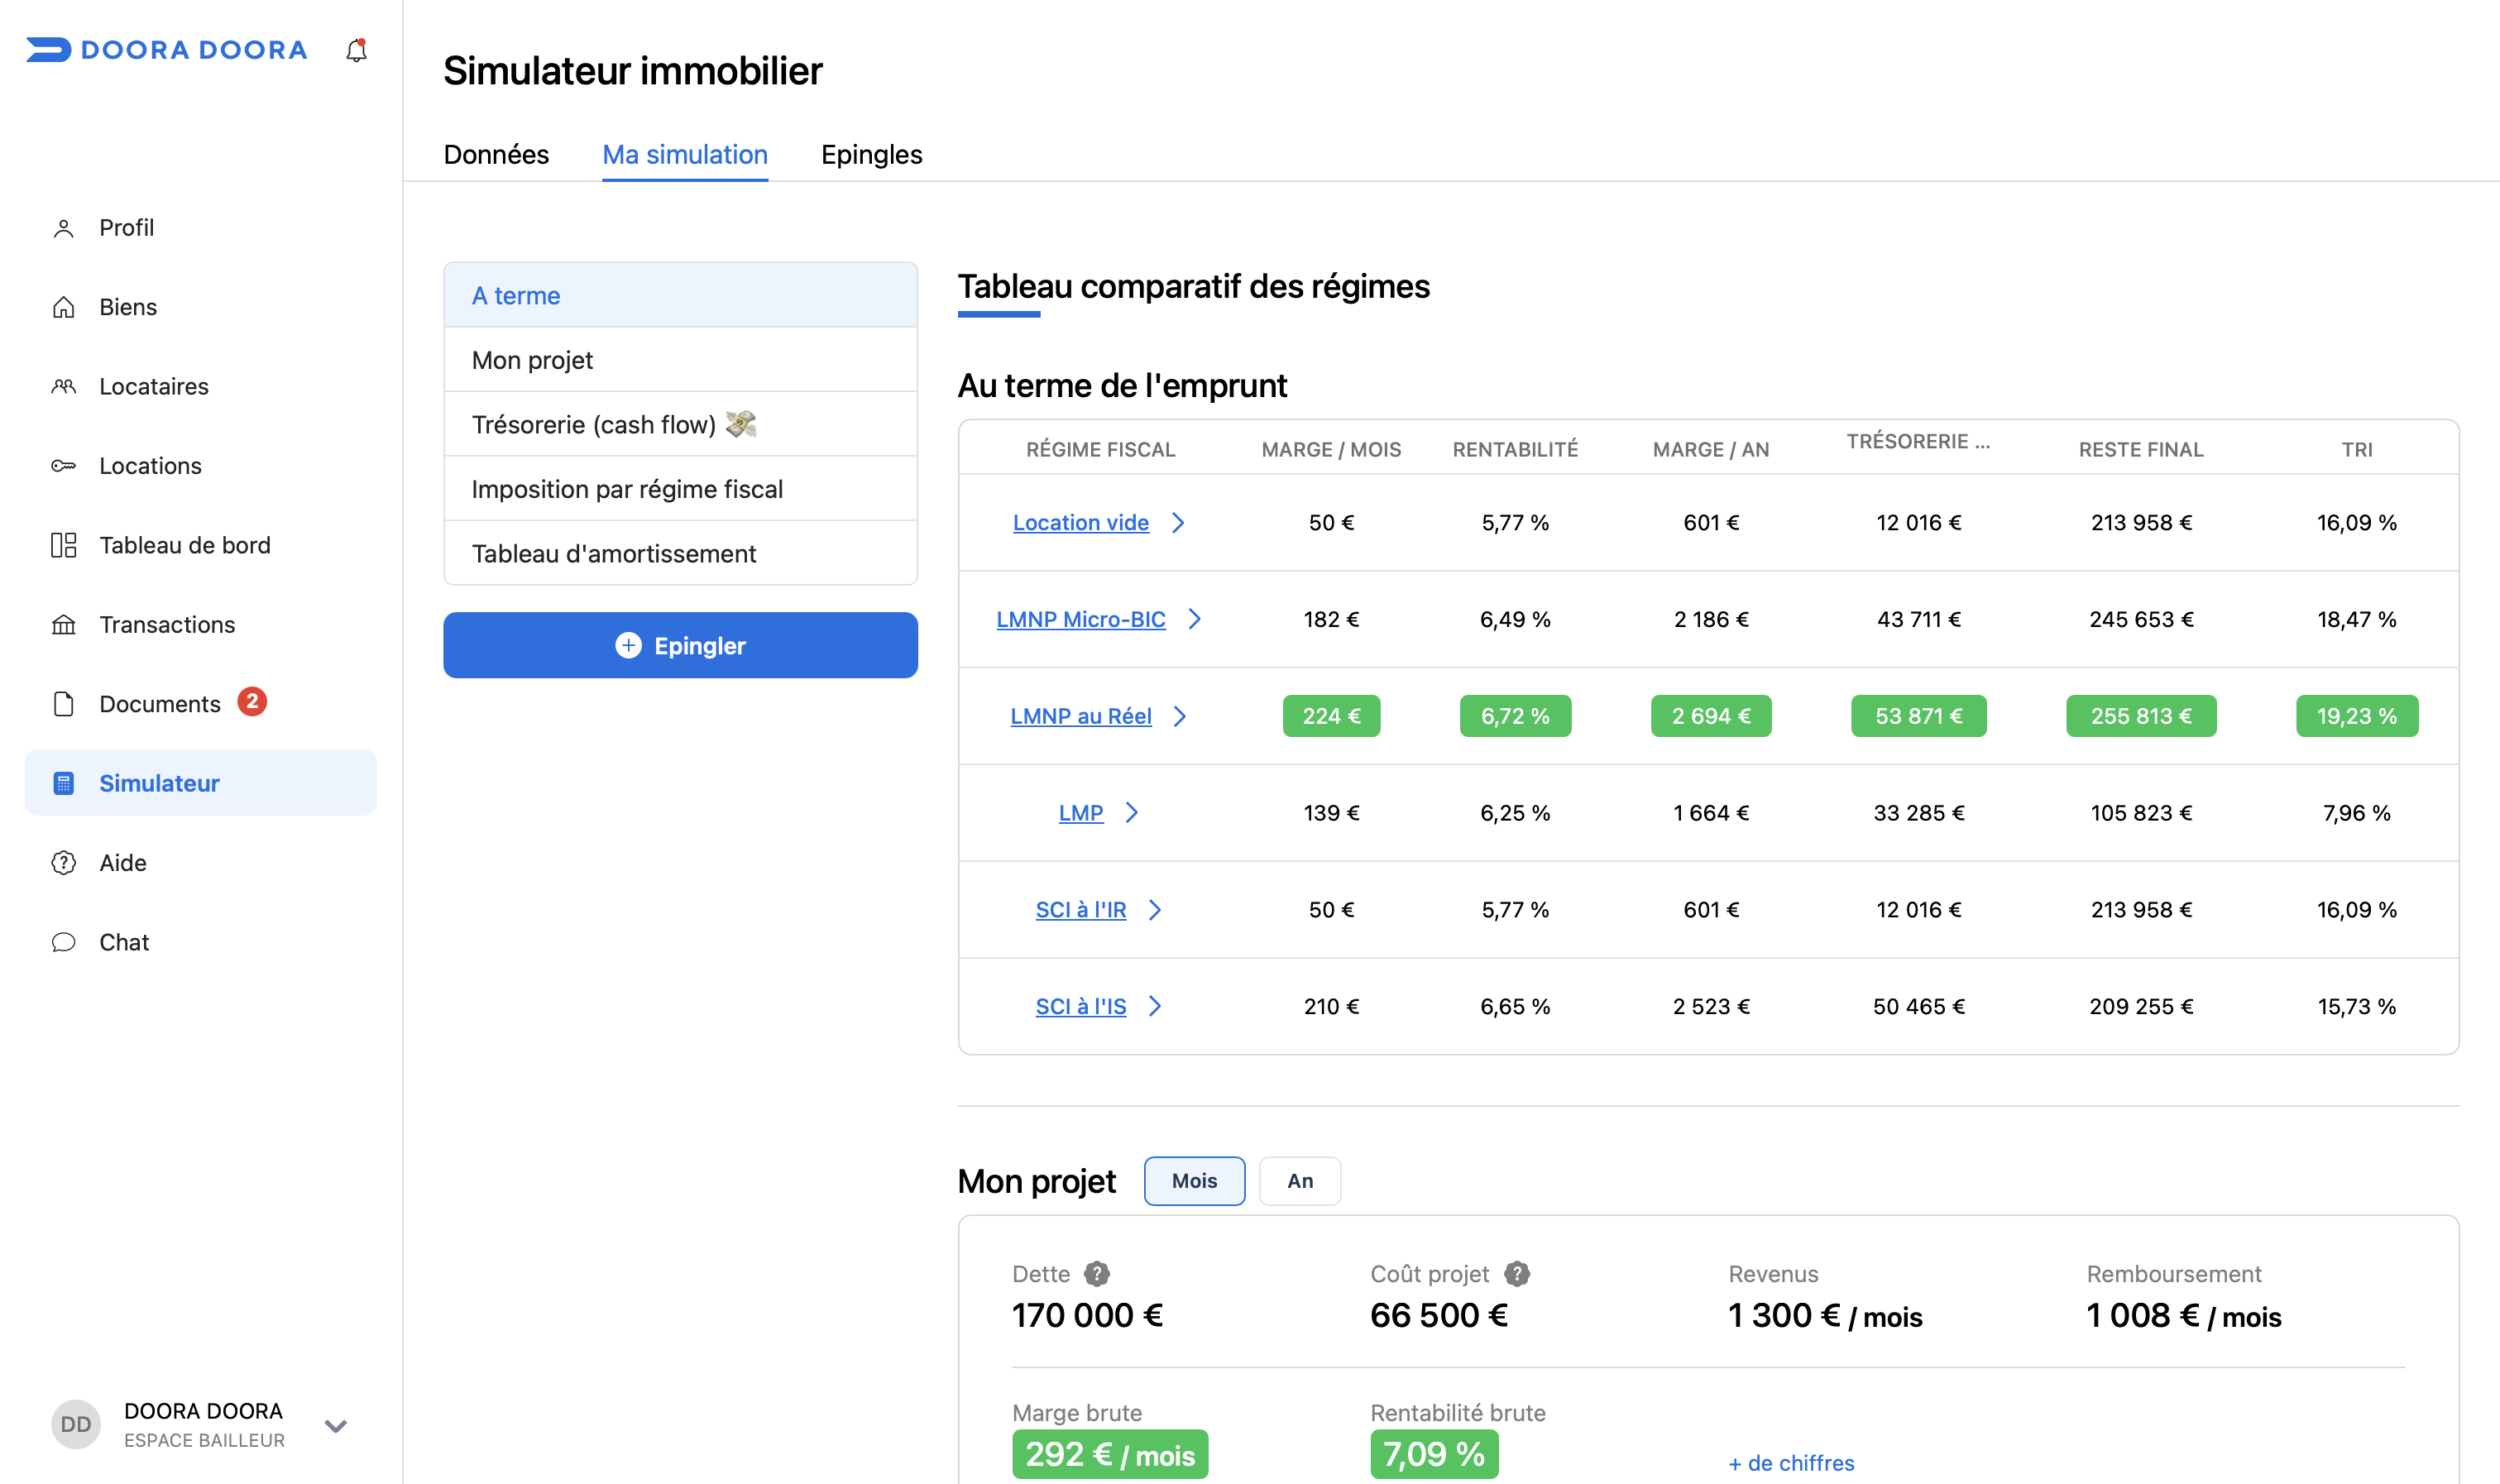Open the notifications bell

point(356,50)
